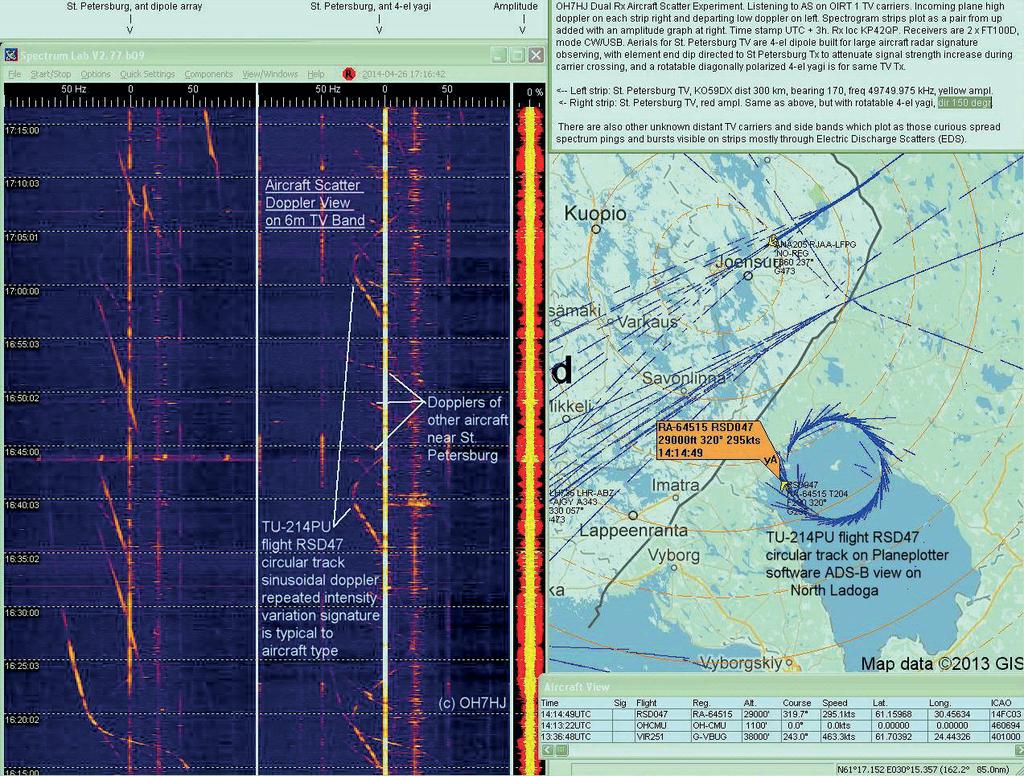Click the 17:15:00 time marker on waterfall

[x=22, y=131]
